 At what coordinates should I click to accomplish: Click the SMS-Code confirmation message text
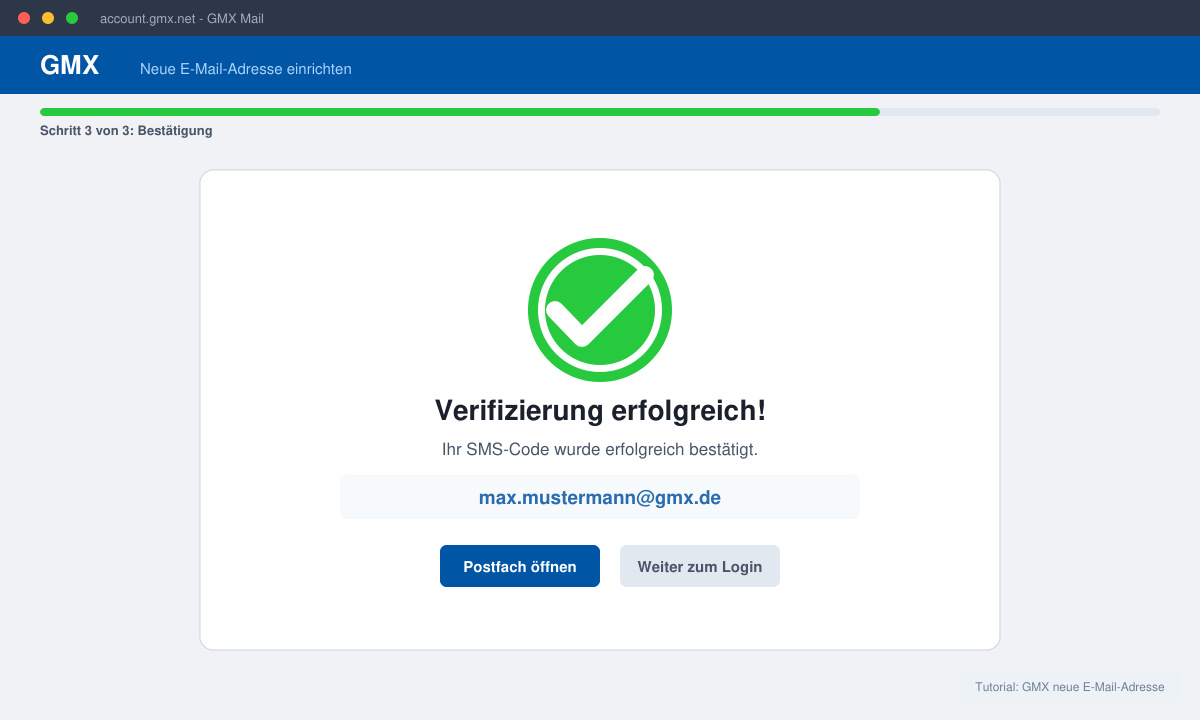tap(600, 450)
